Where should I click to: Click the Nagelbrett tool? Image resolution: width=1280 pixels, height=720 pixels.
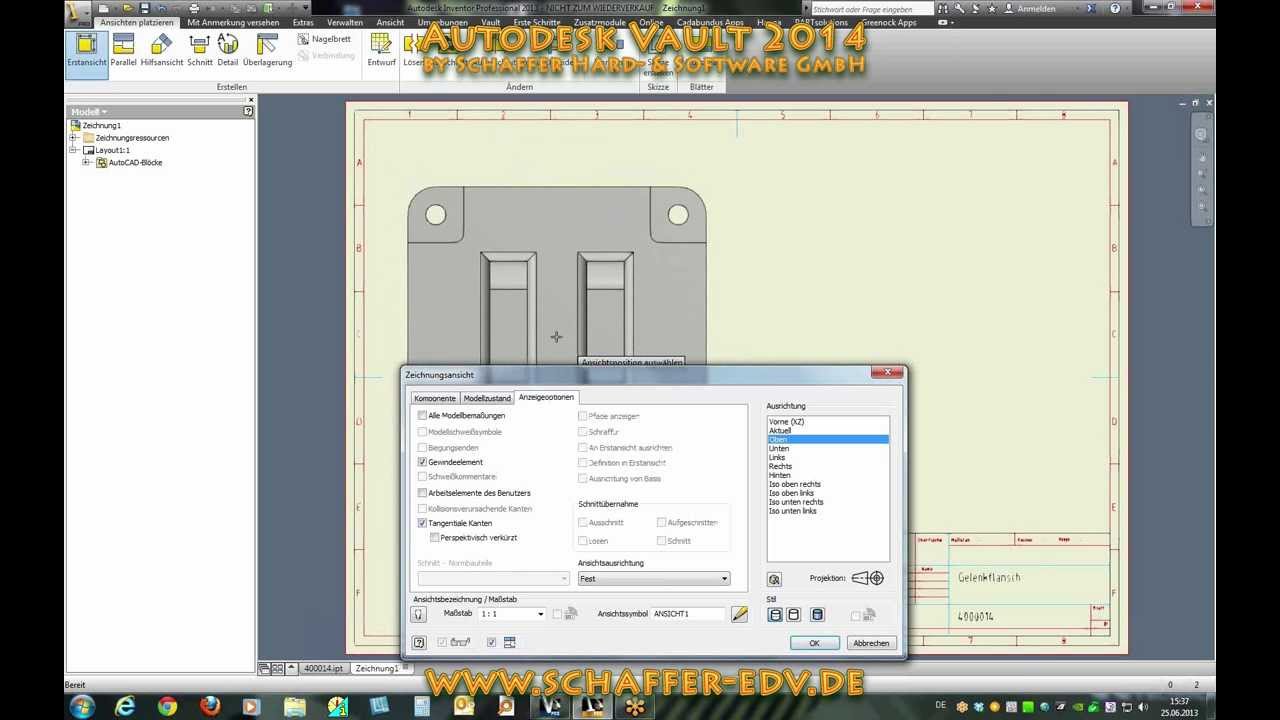(x=324, y=39)
